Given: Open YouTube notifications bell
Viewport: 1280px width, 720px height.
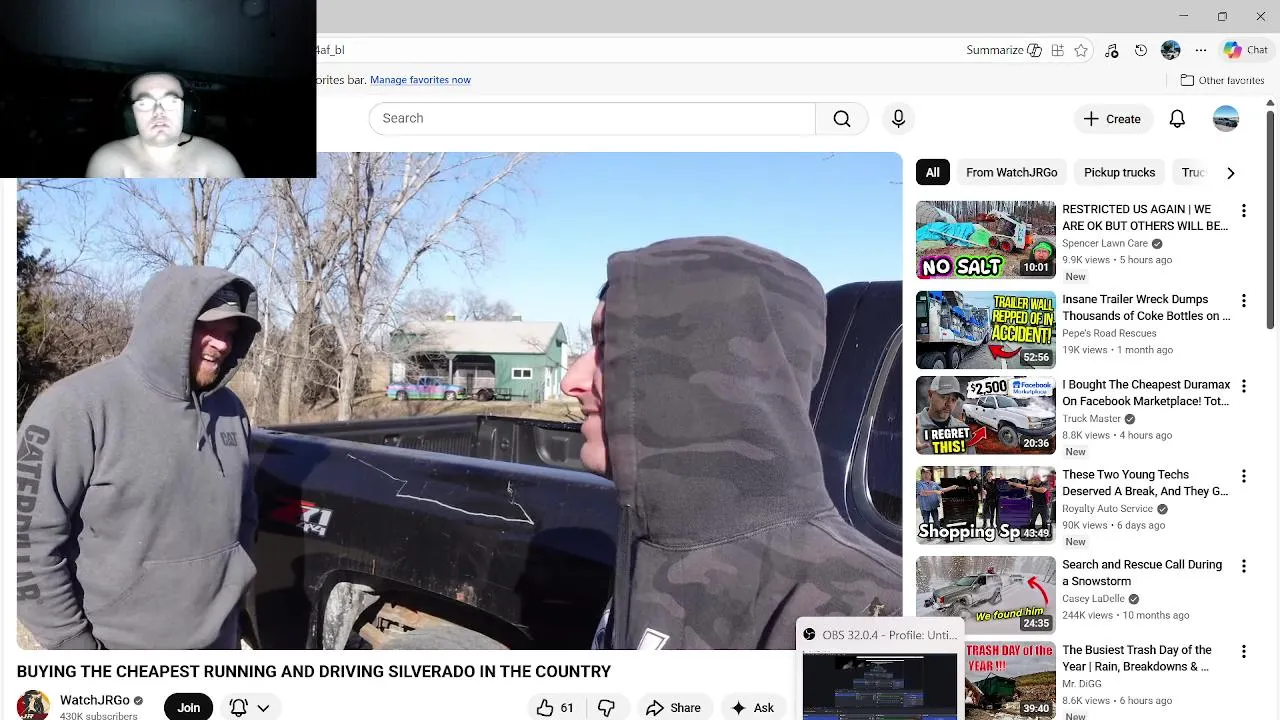Looking at the screenshot, I should click(x=1177, y=119).
